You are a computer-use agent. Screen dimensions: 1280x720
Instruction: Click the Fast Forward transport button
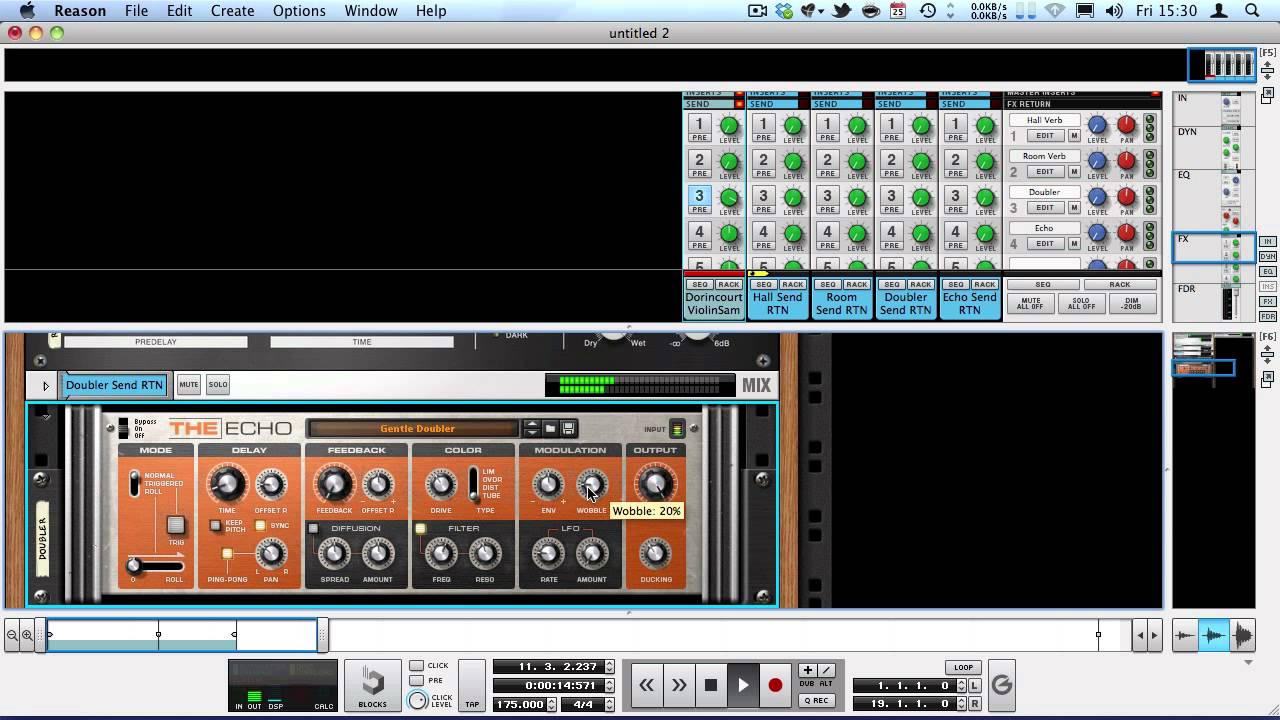point(679,685)
